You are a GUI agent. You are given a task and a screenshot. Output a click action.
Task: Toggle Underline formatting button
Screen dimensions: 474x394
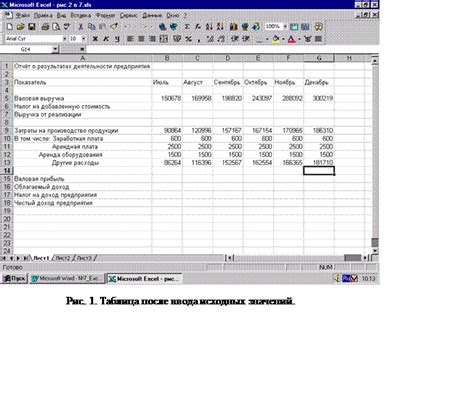click(117, 39)
